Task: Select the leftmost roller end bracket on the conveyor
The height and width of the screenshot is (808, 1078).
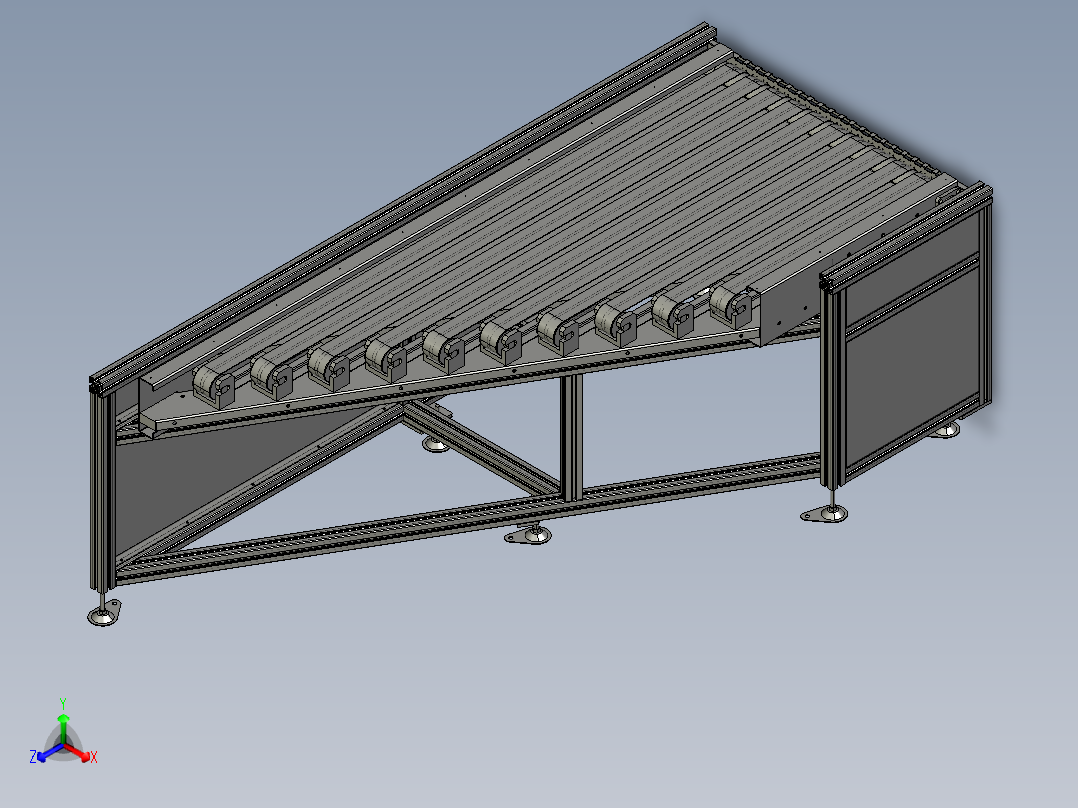Action: pyautogui.click(x=214, y=386)
